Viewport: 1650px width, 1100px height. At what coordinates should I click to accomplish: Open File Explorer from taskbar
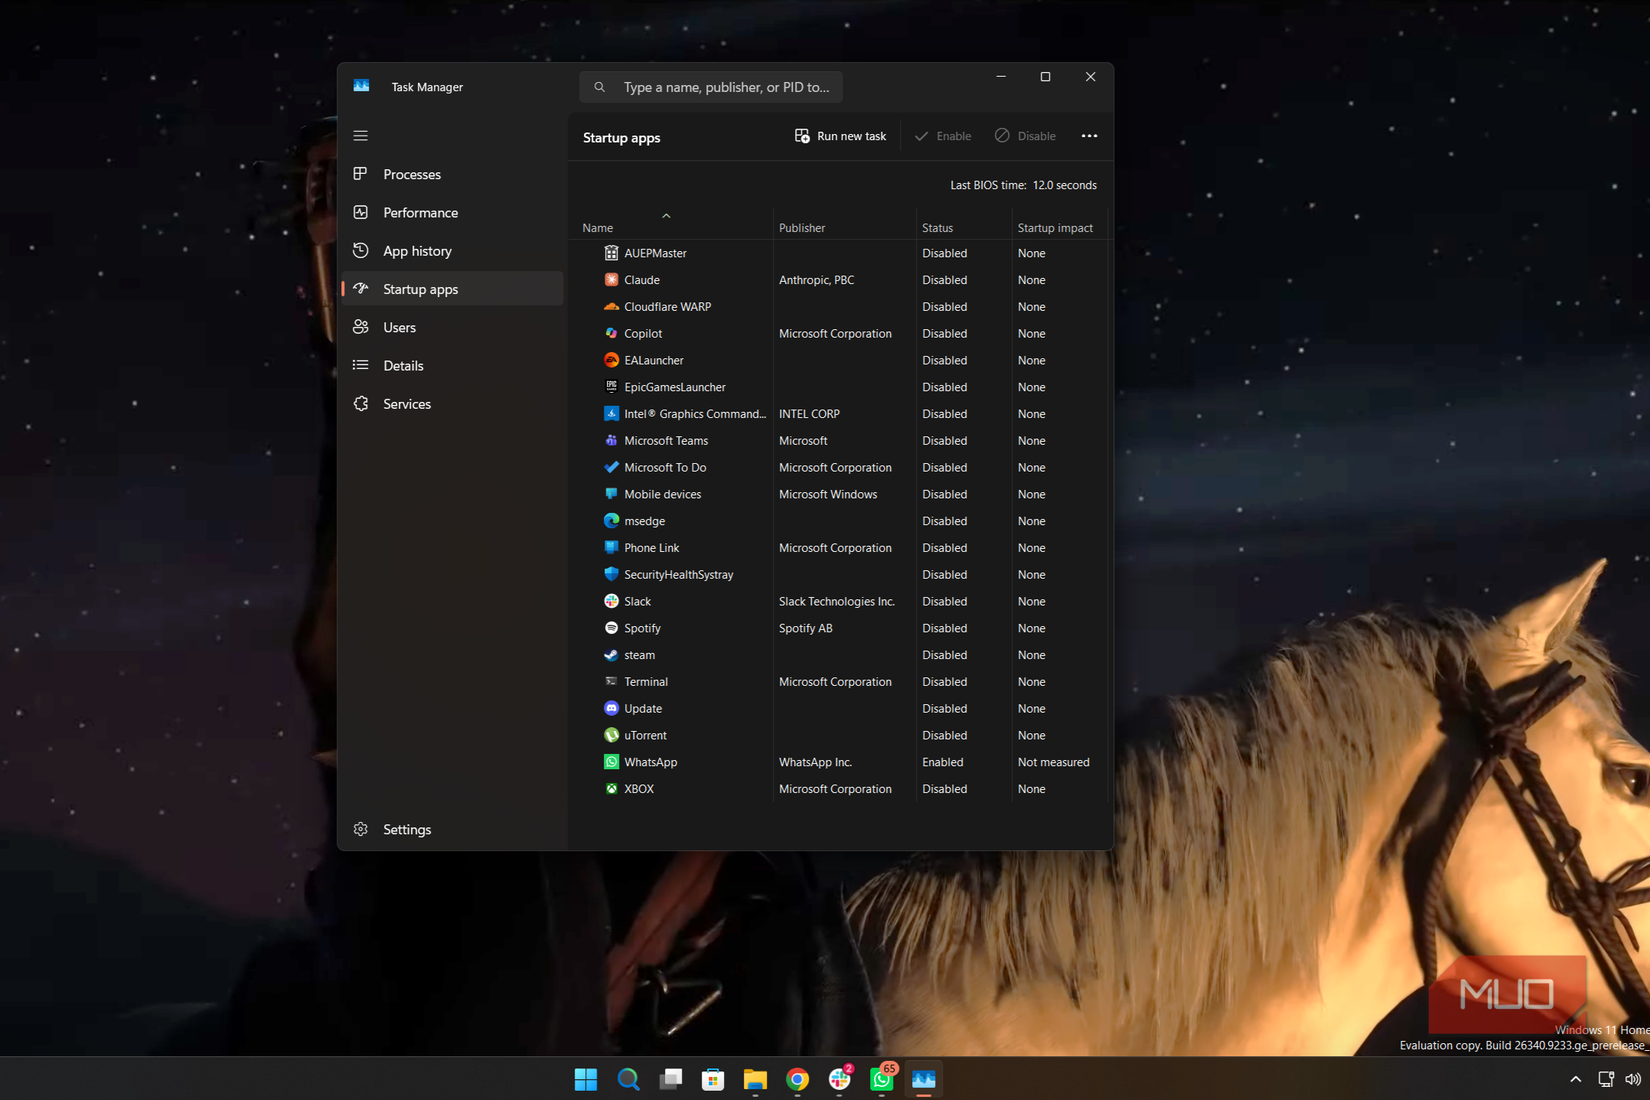click(755, 1079)
